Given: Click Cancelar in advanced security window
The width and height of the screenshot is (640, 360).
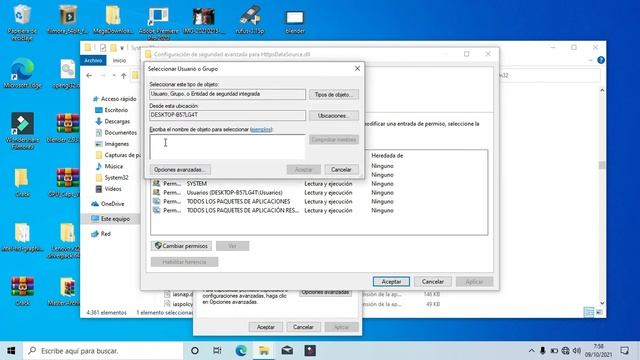Looking at the screenshot, I should (433, 282).
